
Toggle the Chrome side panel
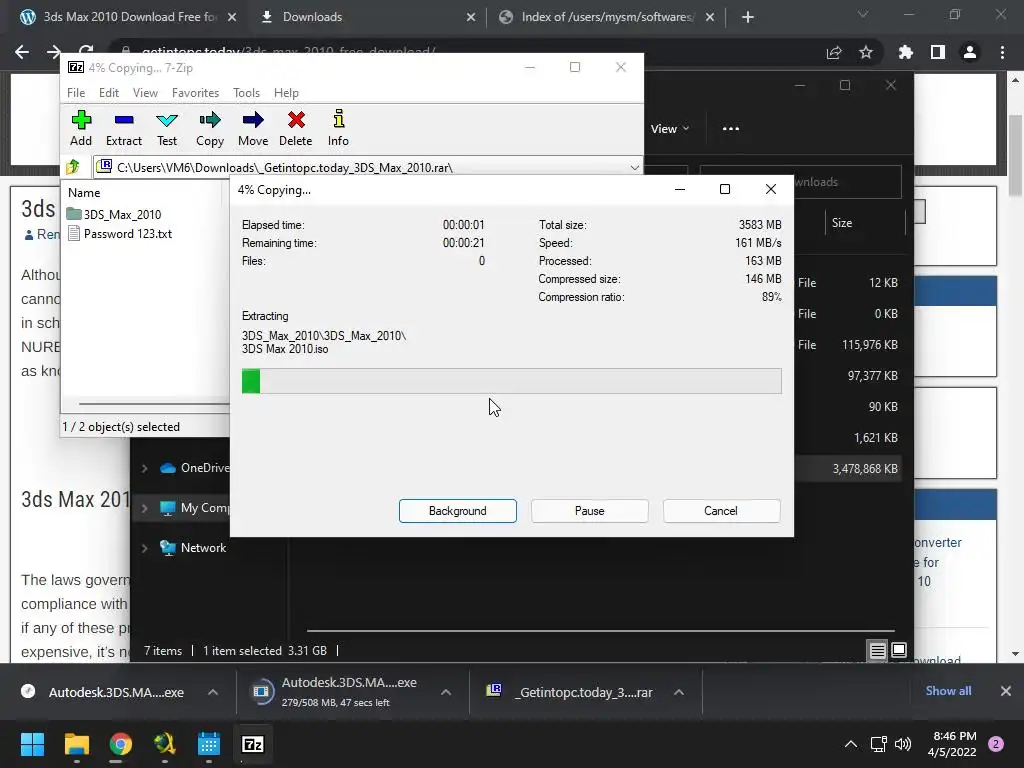click(938, 52)
